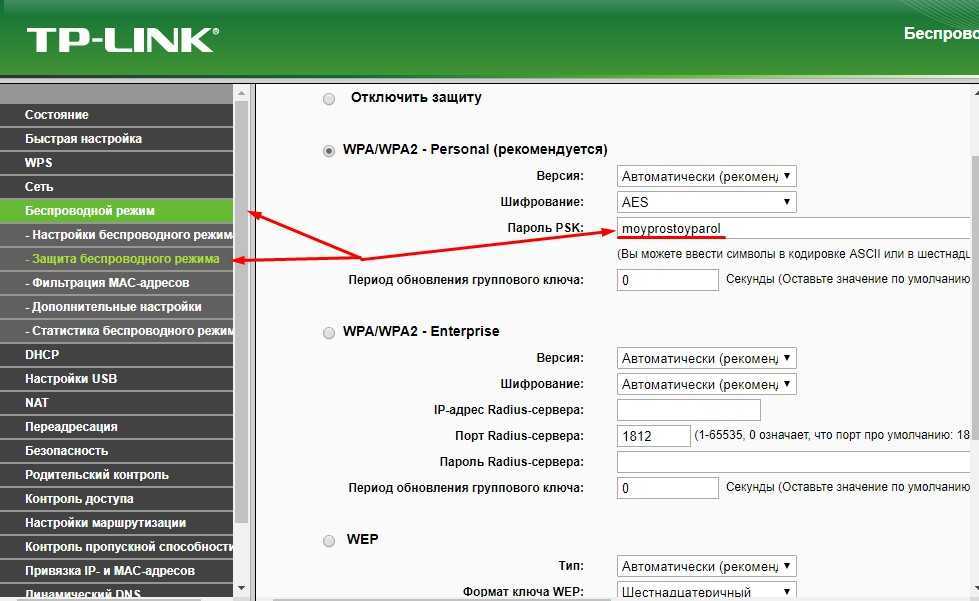Click the 'Пароль PSK' password field
The width and height of the screenshot is (979, 601).
coord(792,228)
